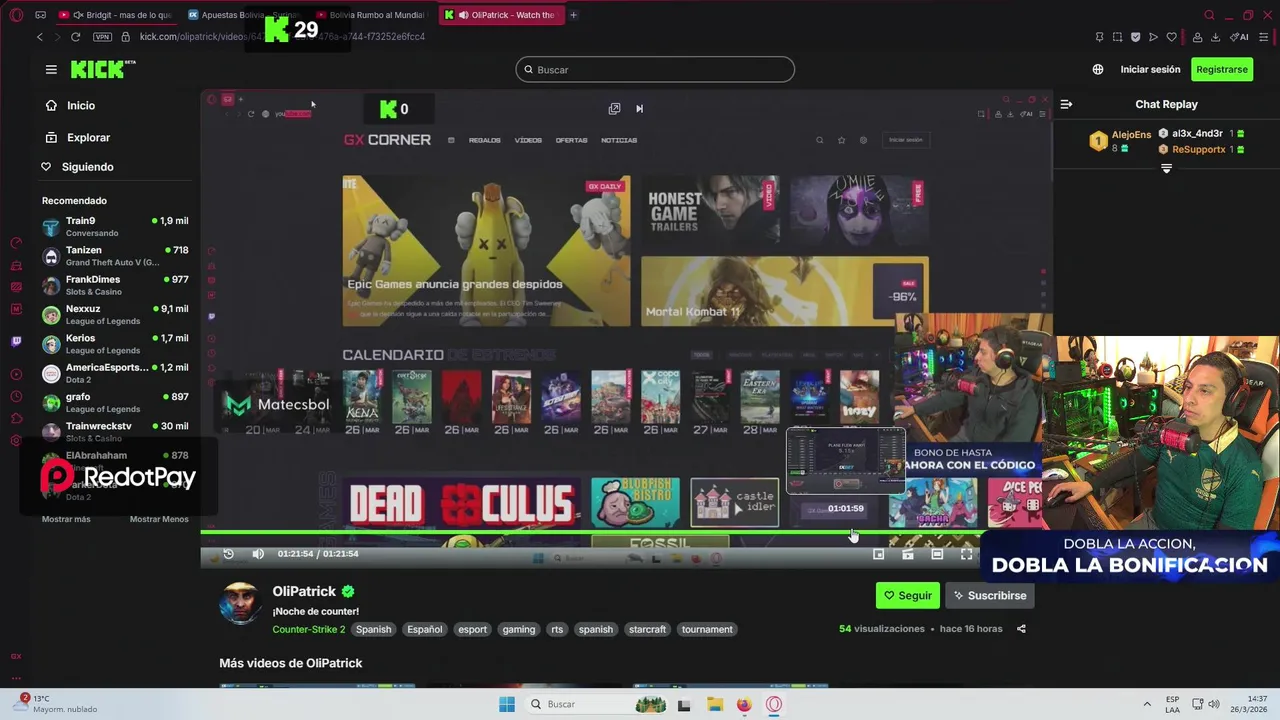Open the Opera easy setup menu
The height and width of the screenshot is (720, 1280).
pos(1264,37)
